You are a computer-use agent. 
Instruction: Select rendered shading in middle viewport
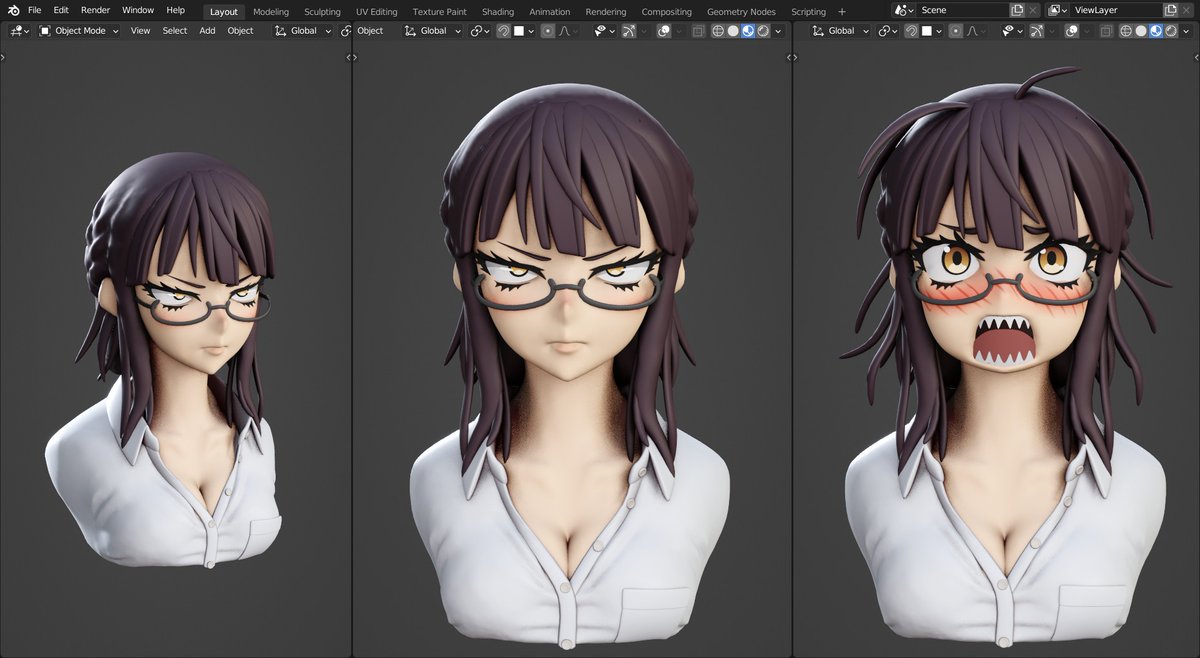(763, 31)
